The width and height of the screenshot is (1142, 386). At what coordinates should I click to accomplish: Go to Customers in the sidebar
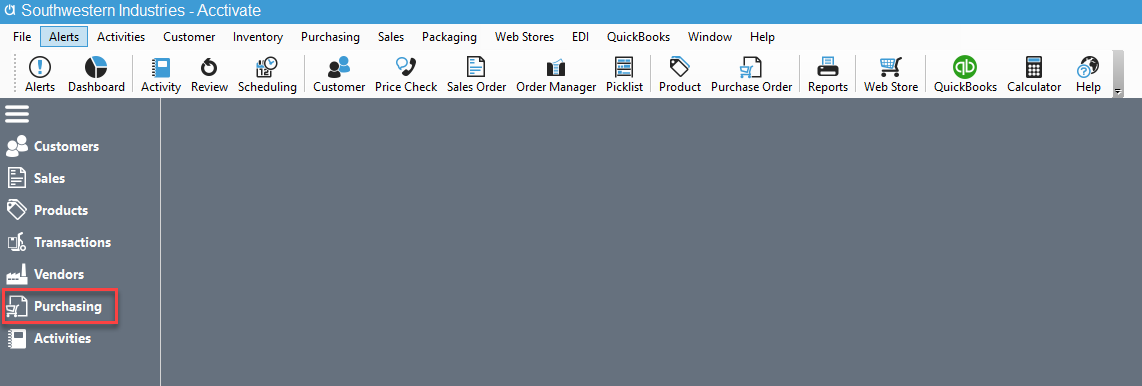tap(52, 146)
